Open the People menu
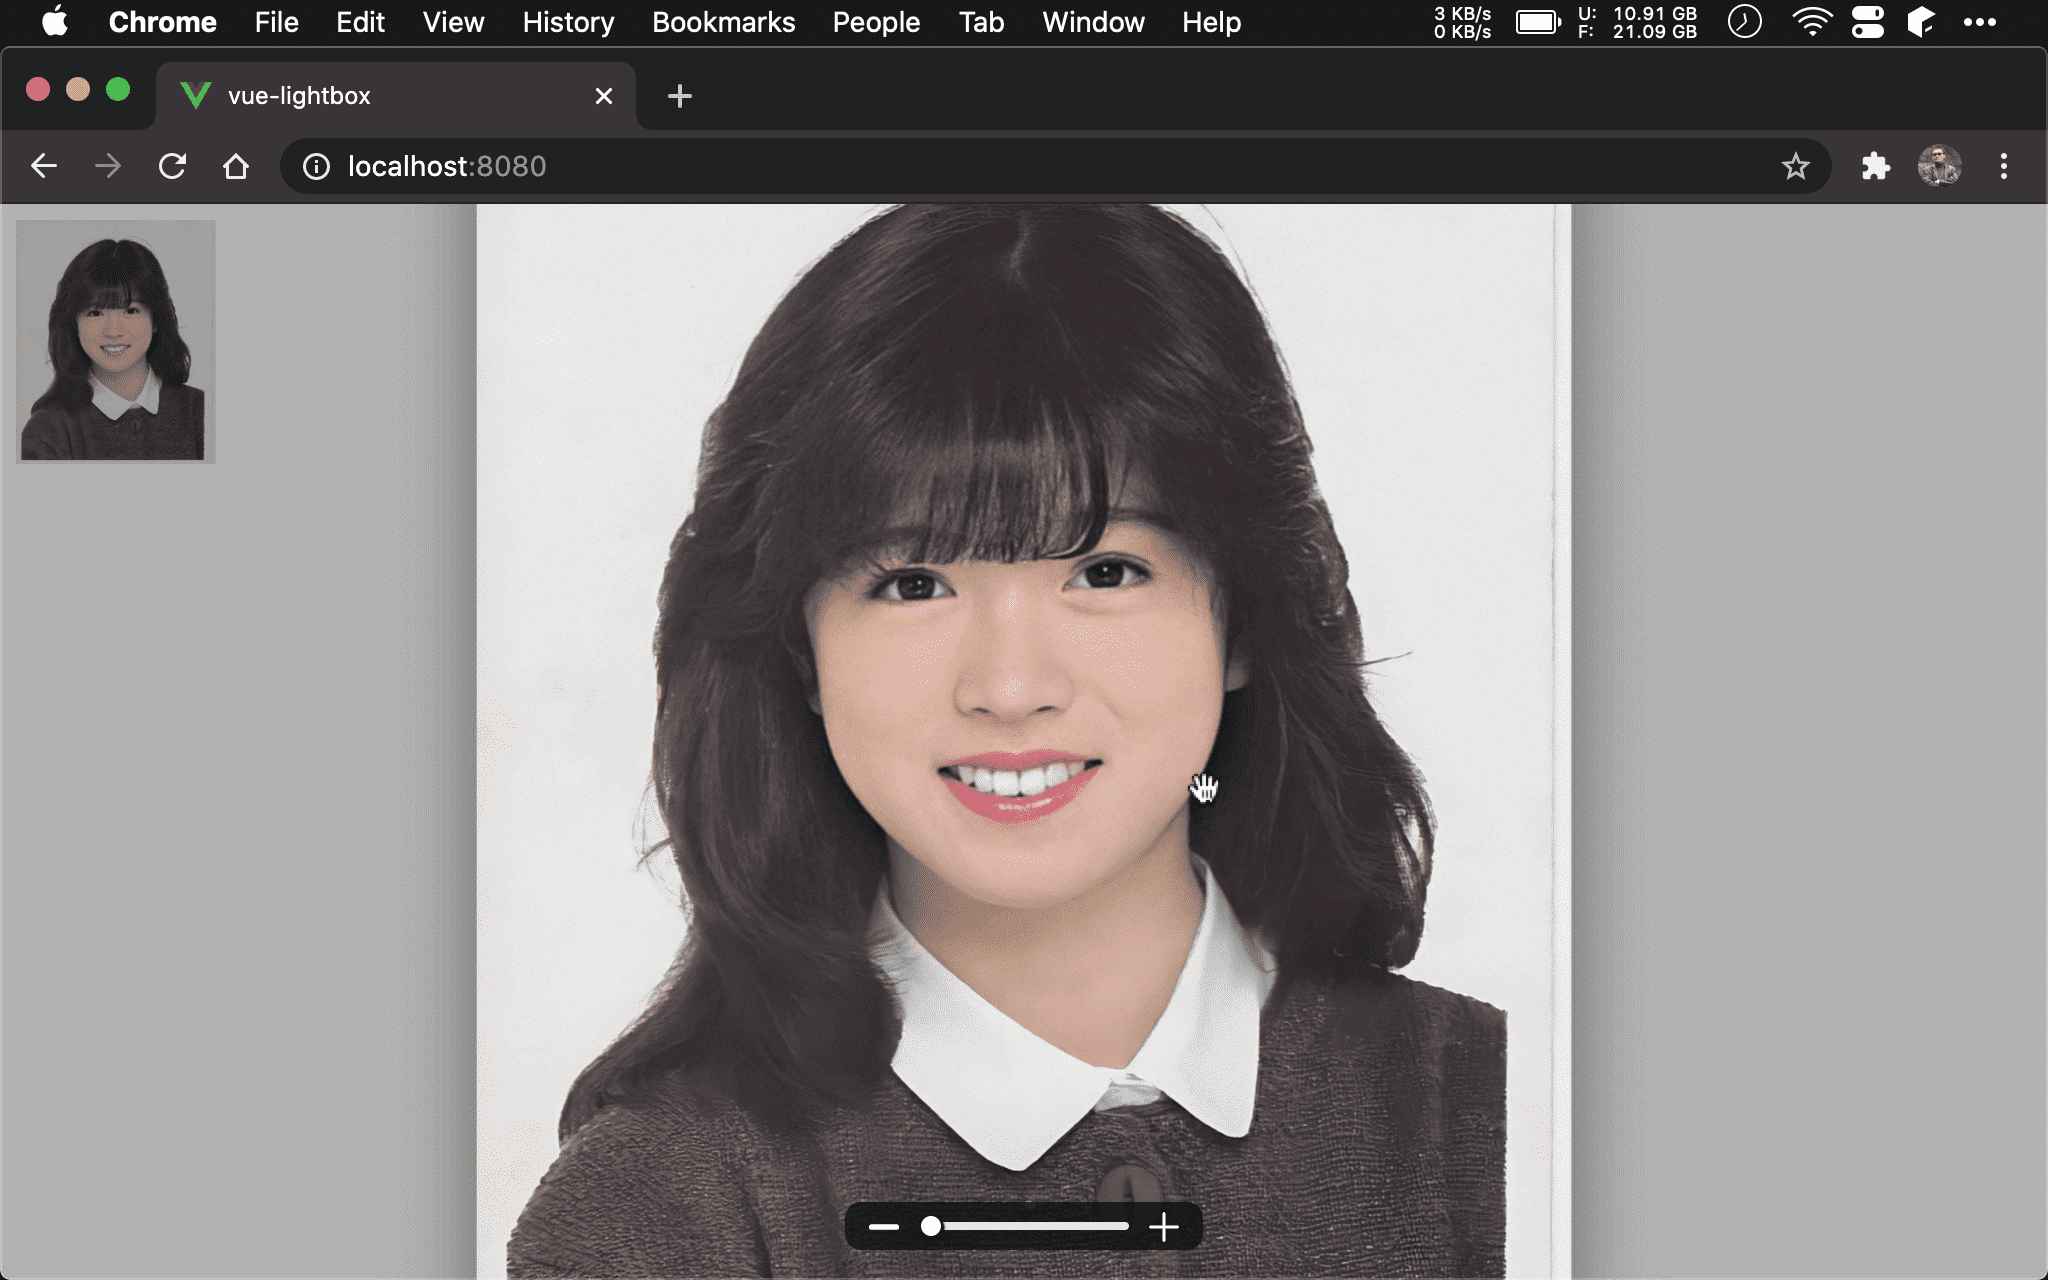The height and width of the screenshot is (1280, 2048). pos(877,22)
